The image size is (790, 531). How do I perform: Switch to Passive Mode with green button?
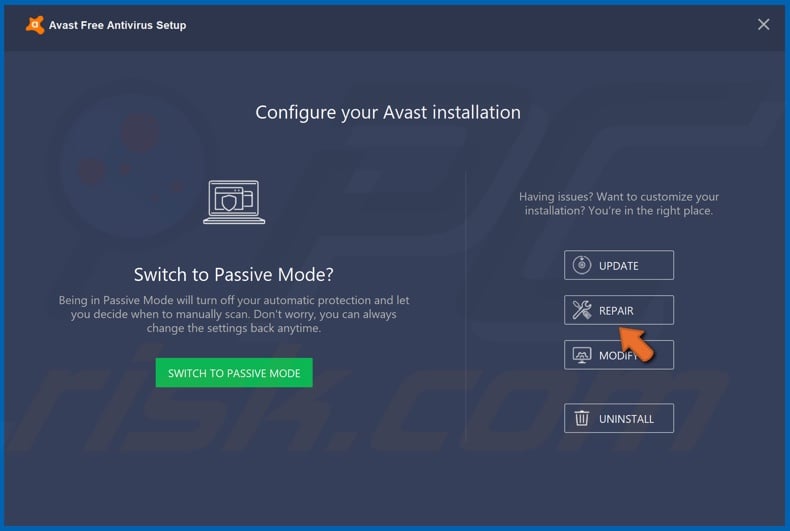(x=234, y=373)
